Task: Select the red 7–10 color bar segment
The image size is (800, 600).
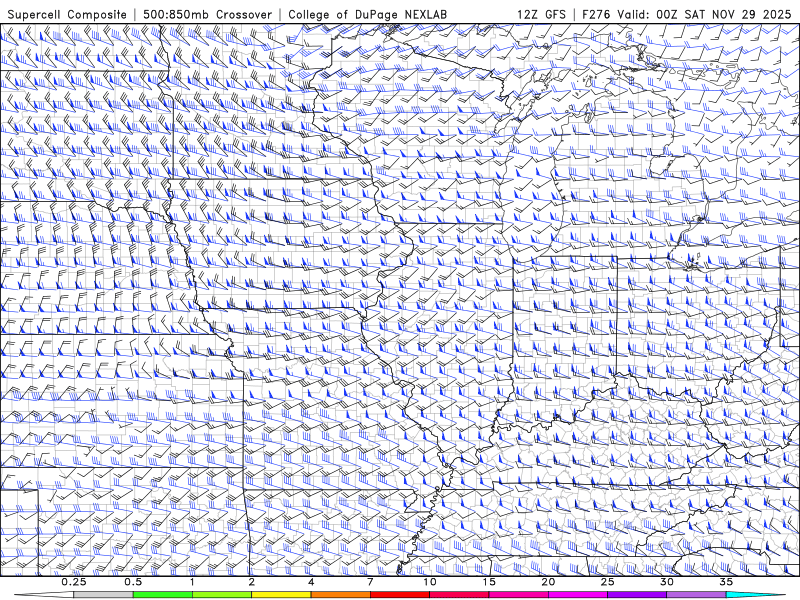Action: click(x=400, y=595)
